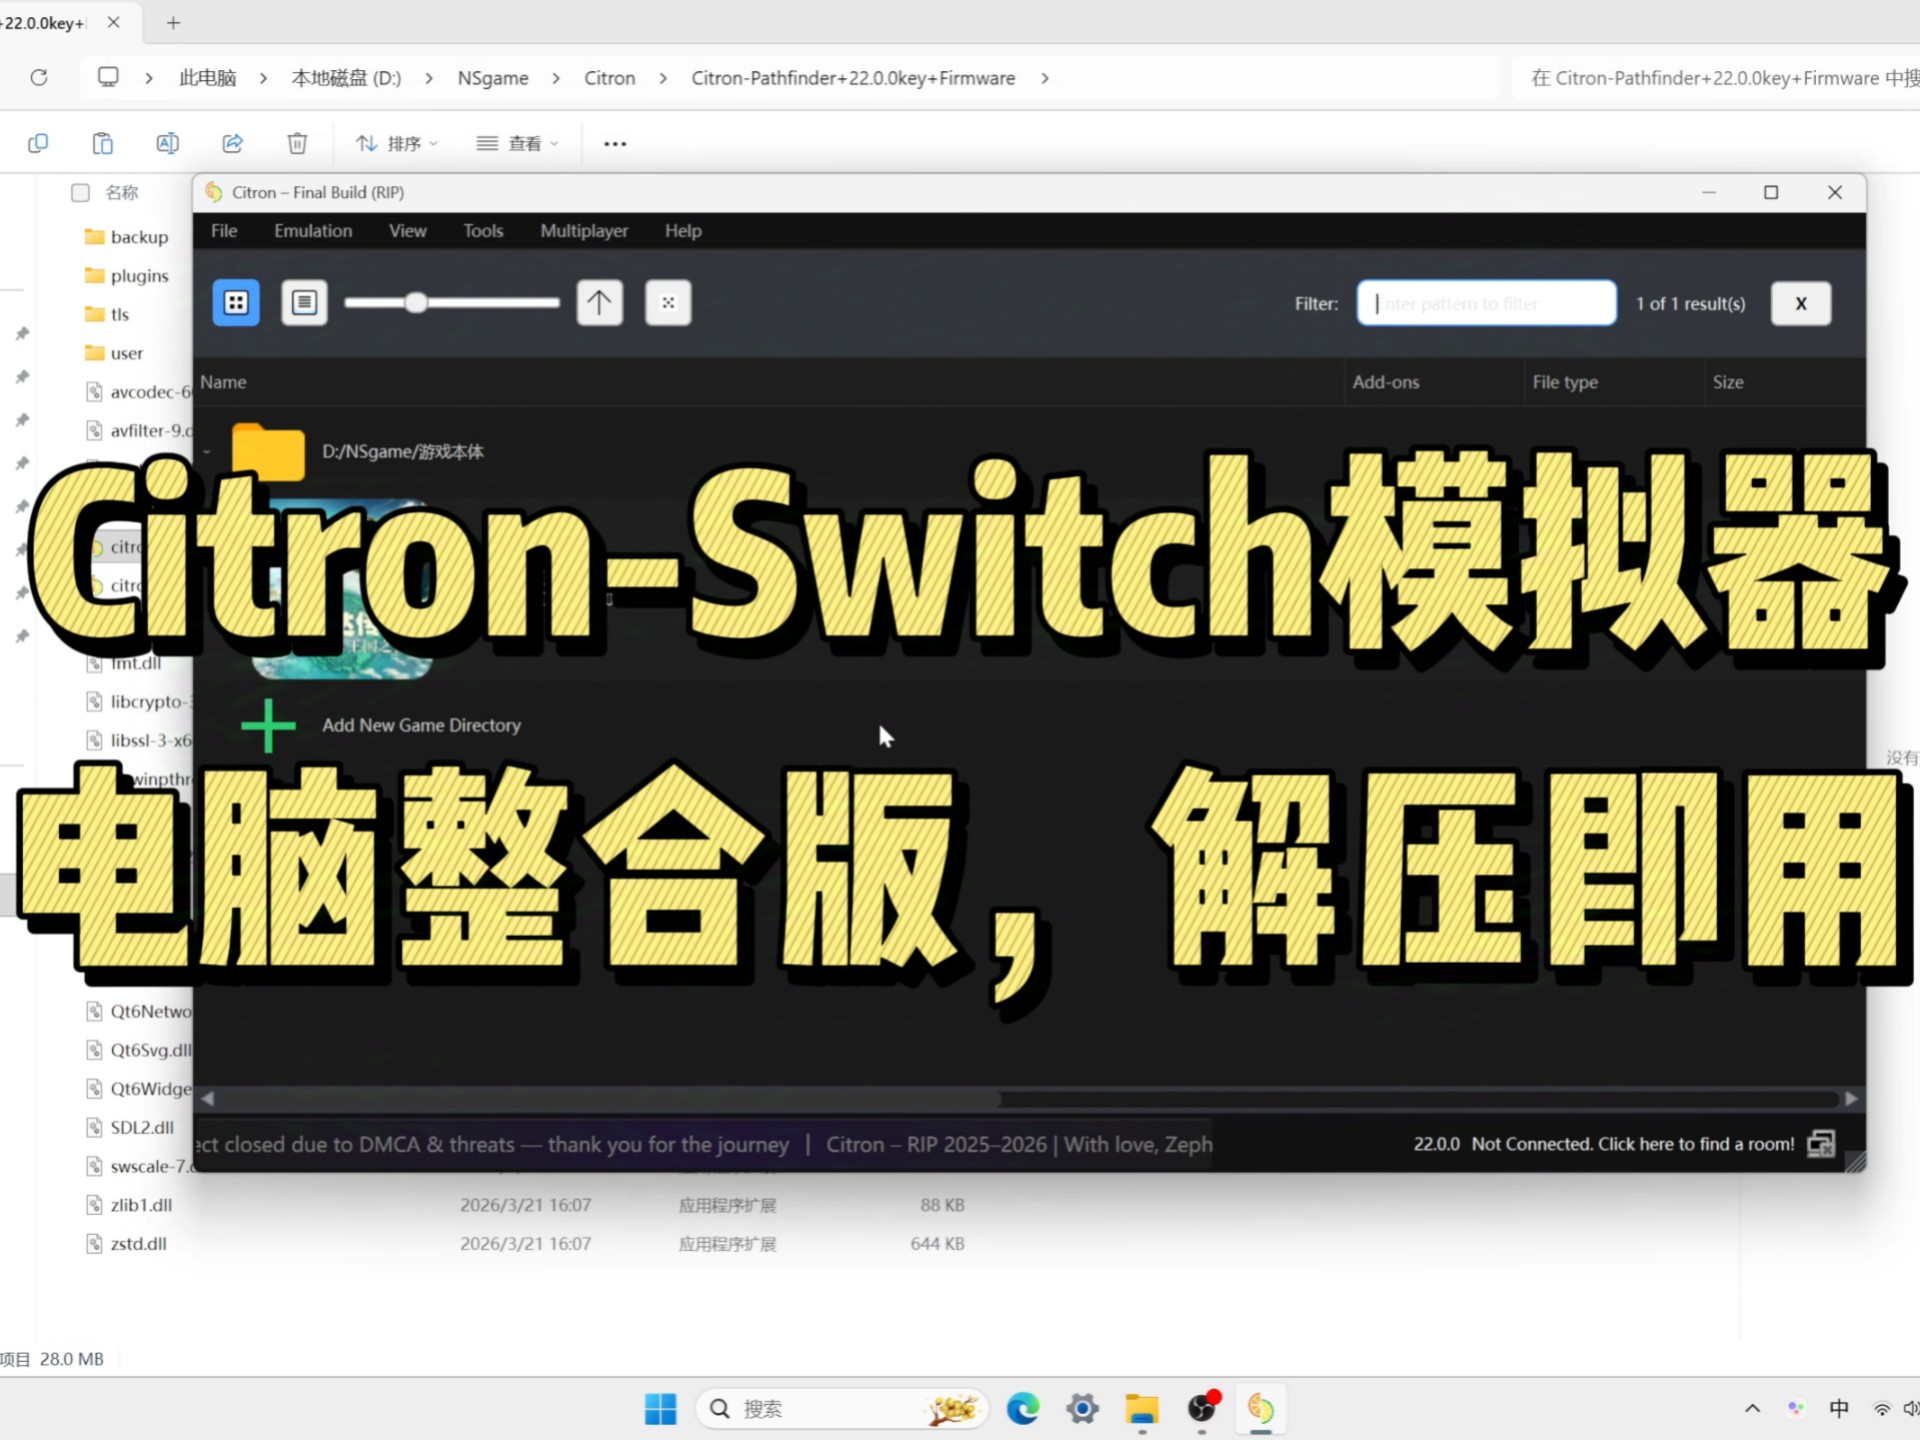The width and height of the screenshot is (1920, 1440).
Task: Switch Citron game list to list view
Action: (x=304, y=302)
